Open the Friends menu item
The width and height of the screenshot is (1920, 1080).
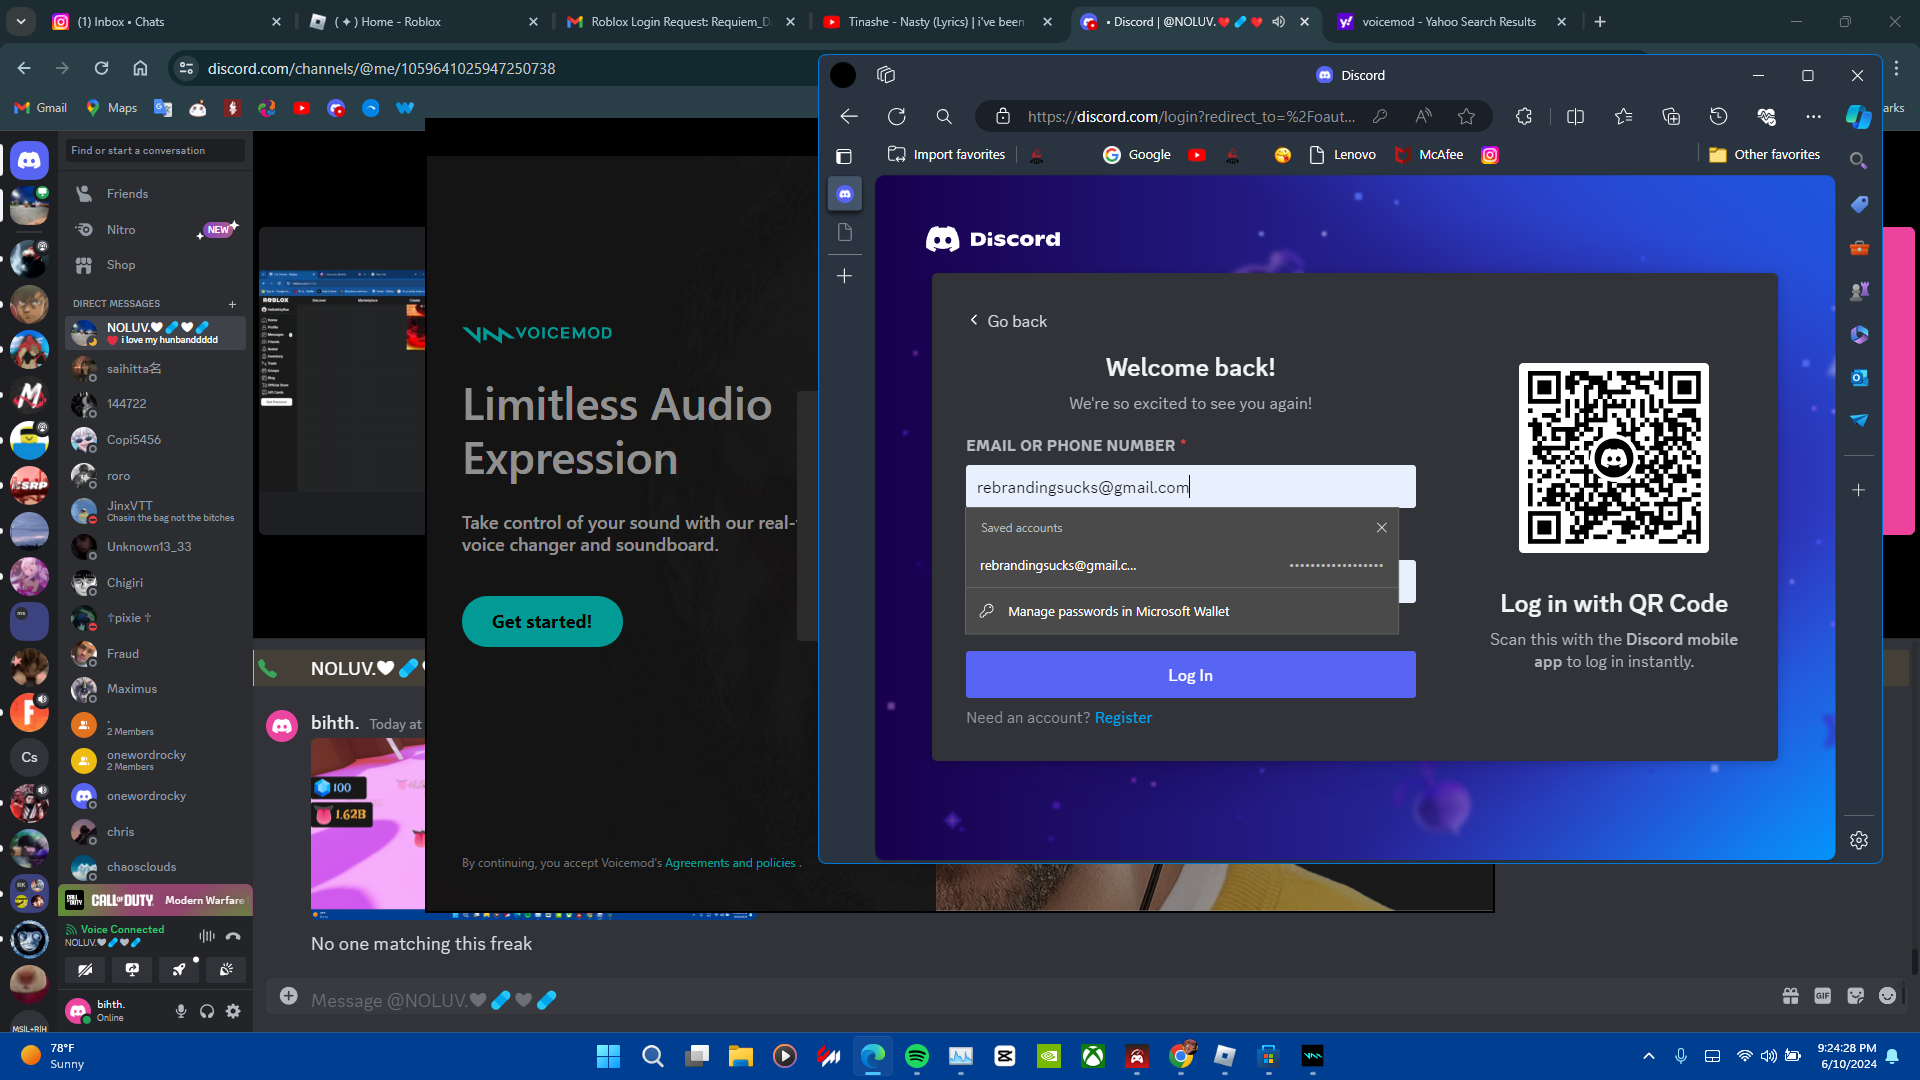point(127,194)
